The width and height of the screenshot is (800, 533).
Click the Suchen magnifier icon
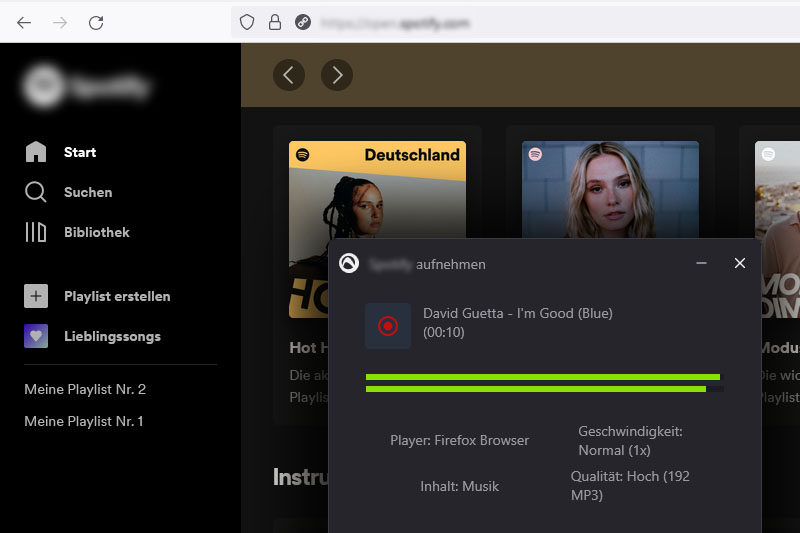pos(36,192)
